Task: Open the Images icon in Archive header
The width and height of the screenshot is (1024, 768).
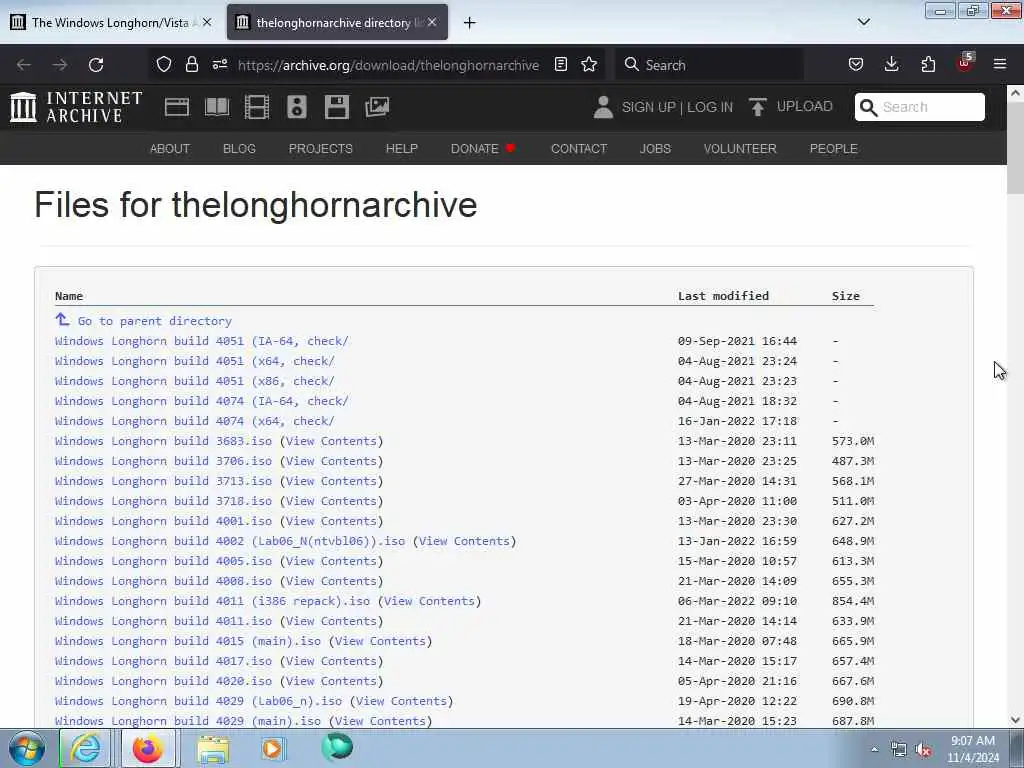Action: click(x=377, y=107)
